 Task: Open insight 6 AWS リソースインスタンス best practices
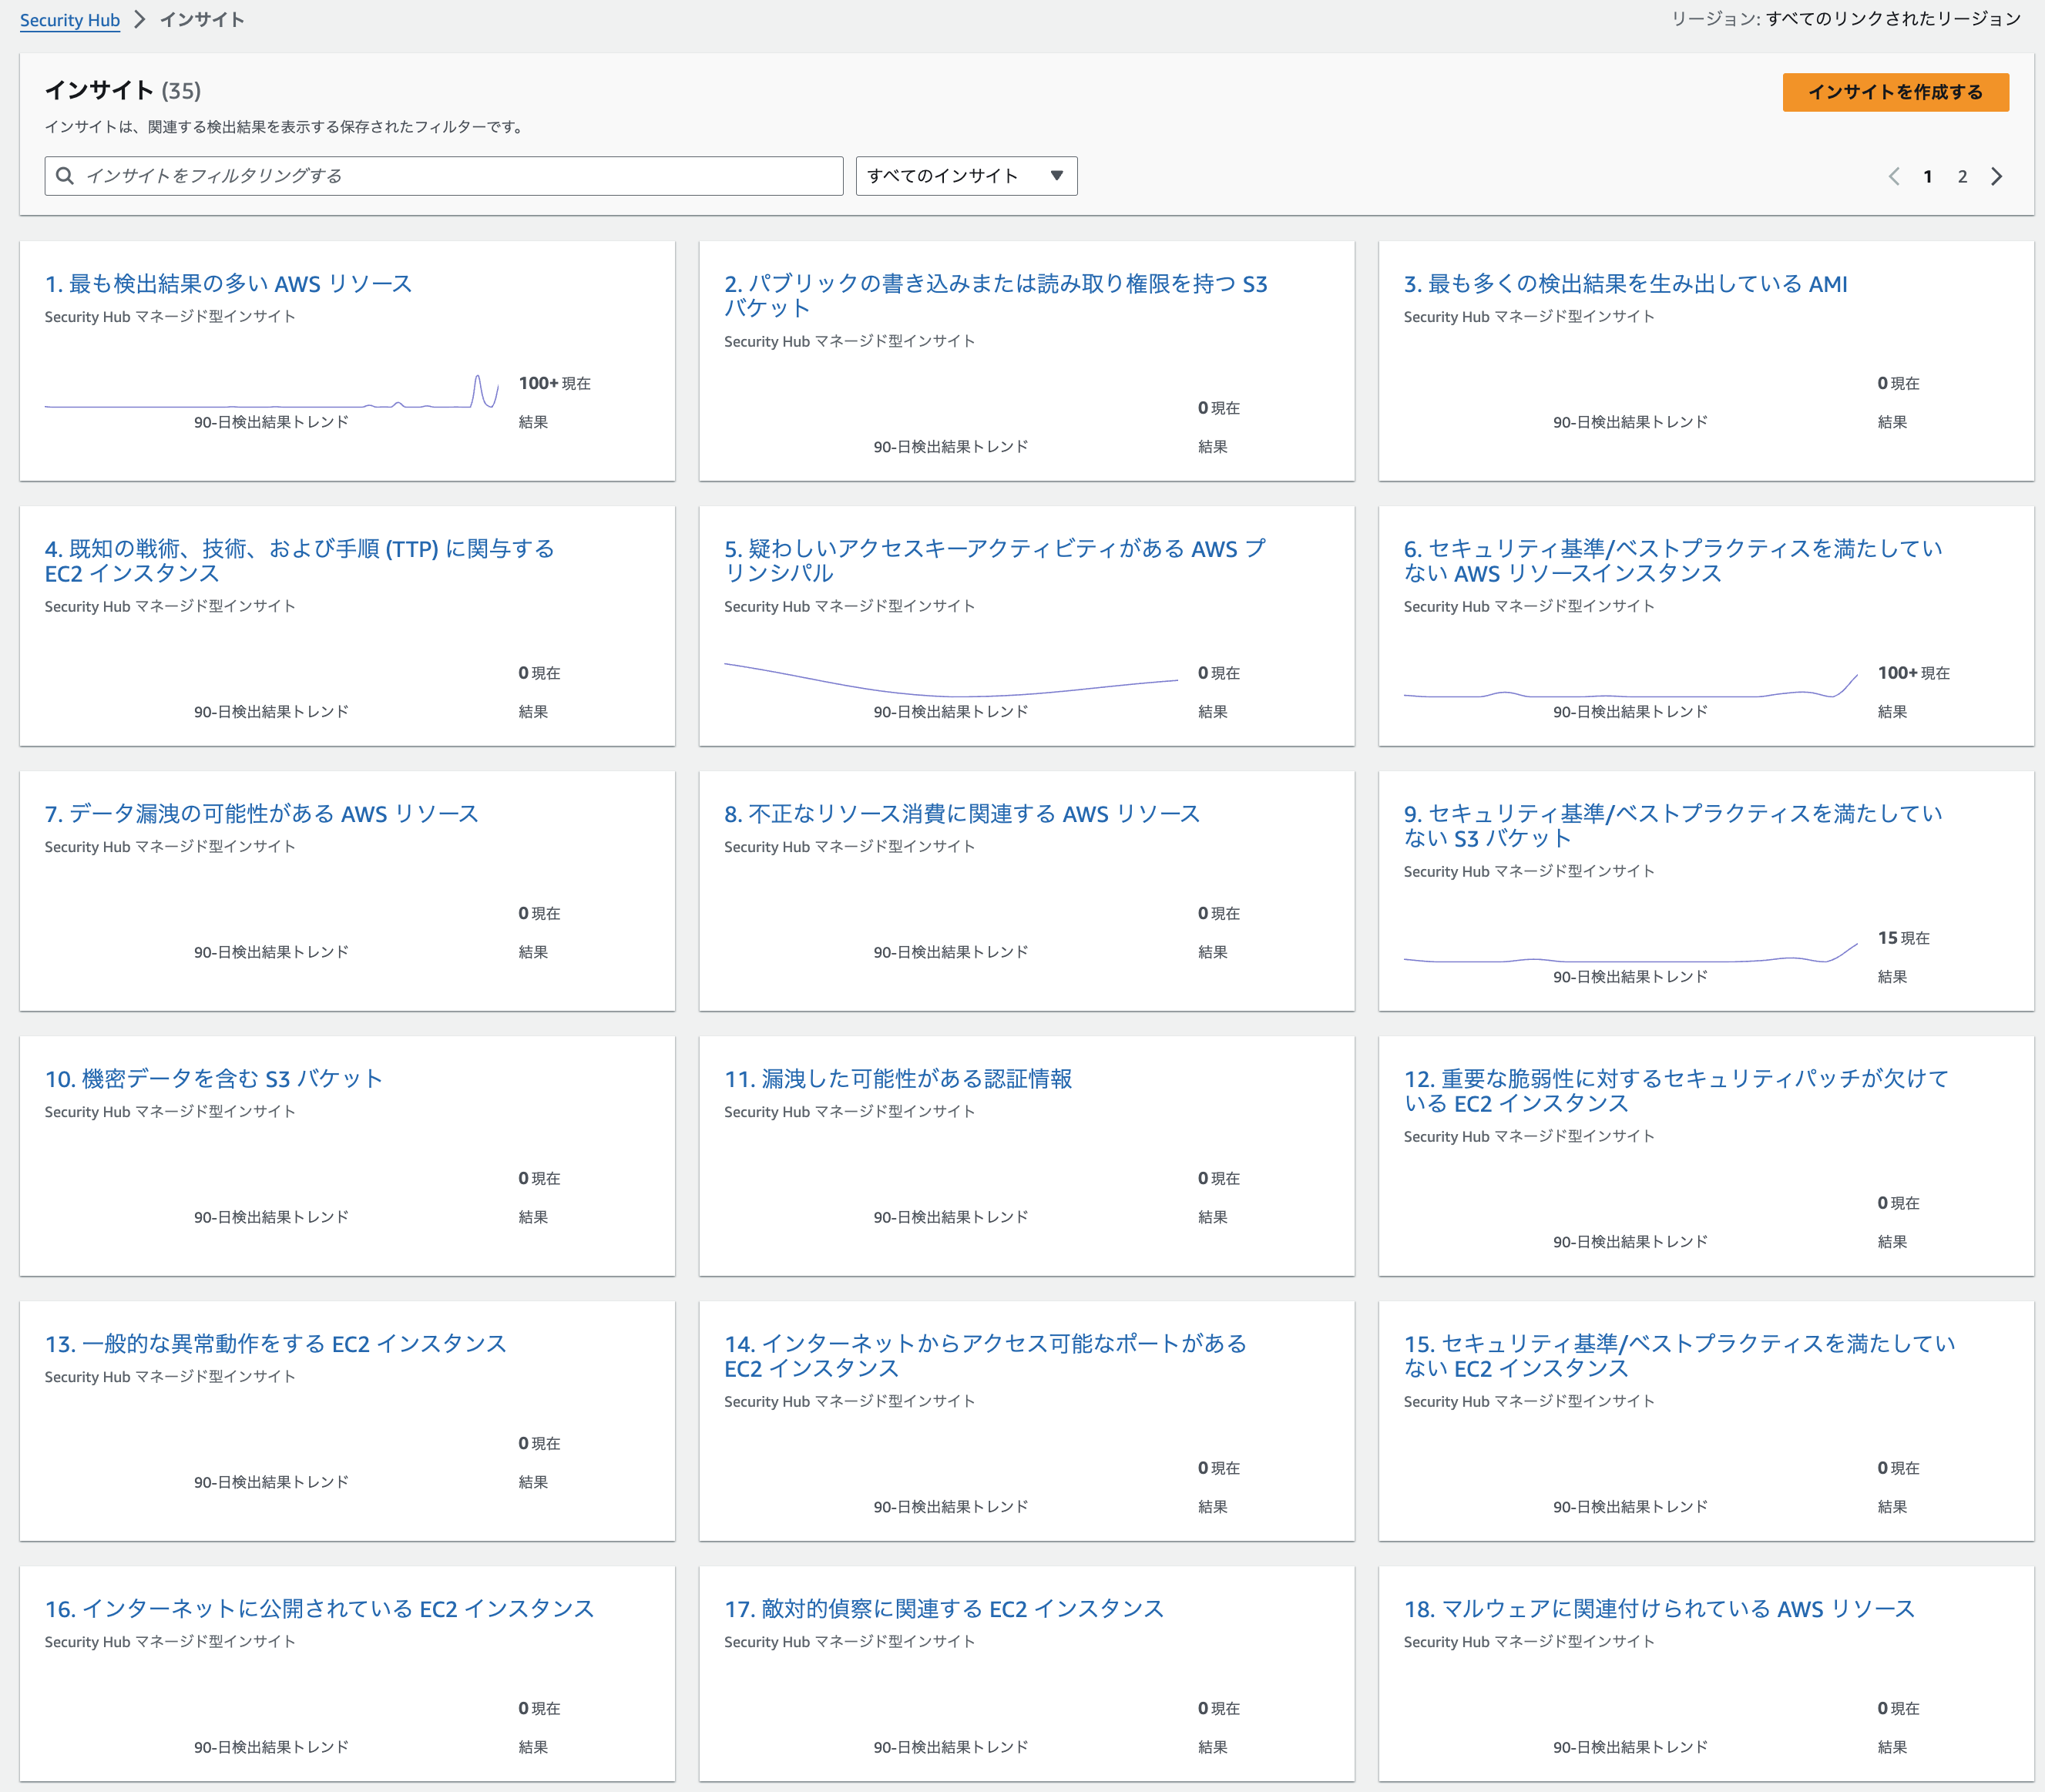(1673, 561)
